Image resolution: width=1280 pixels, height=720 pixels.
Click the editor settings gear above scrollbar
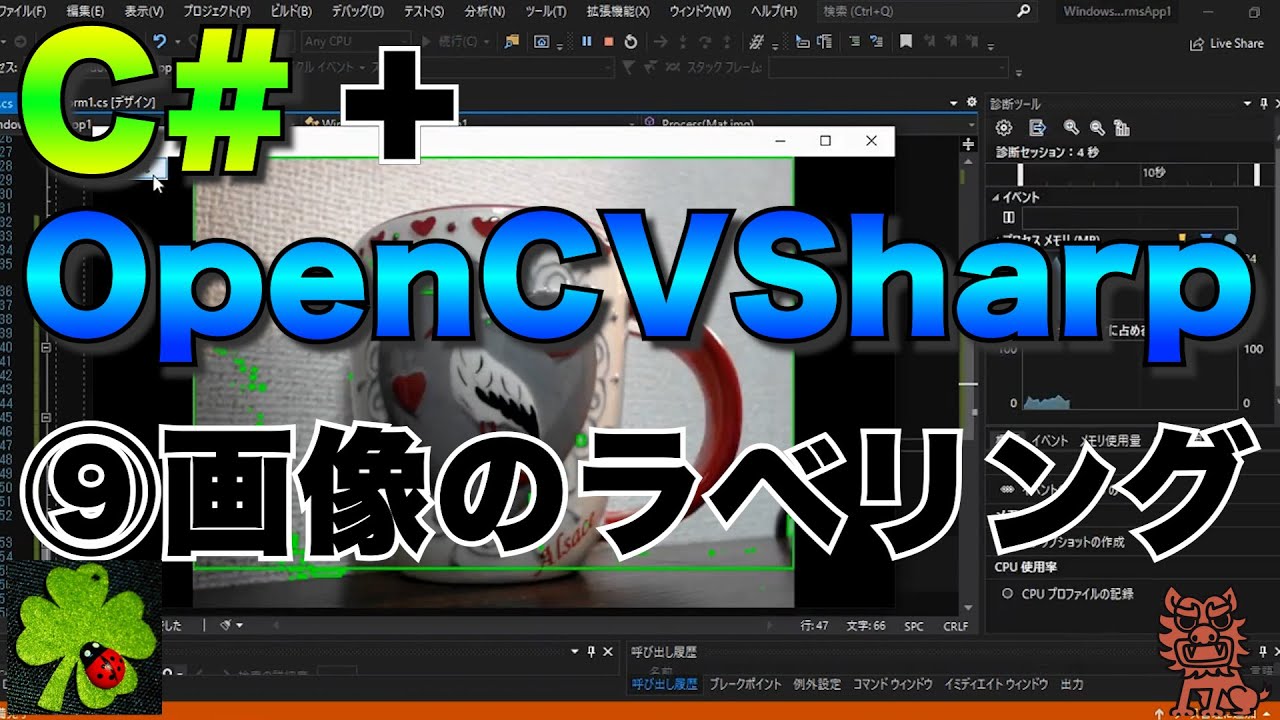click(x=971, y=103)
